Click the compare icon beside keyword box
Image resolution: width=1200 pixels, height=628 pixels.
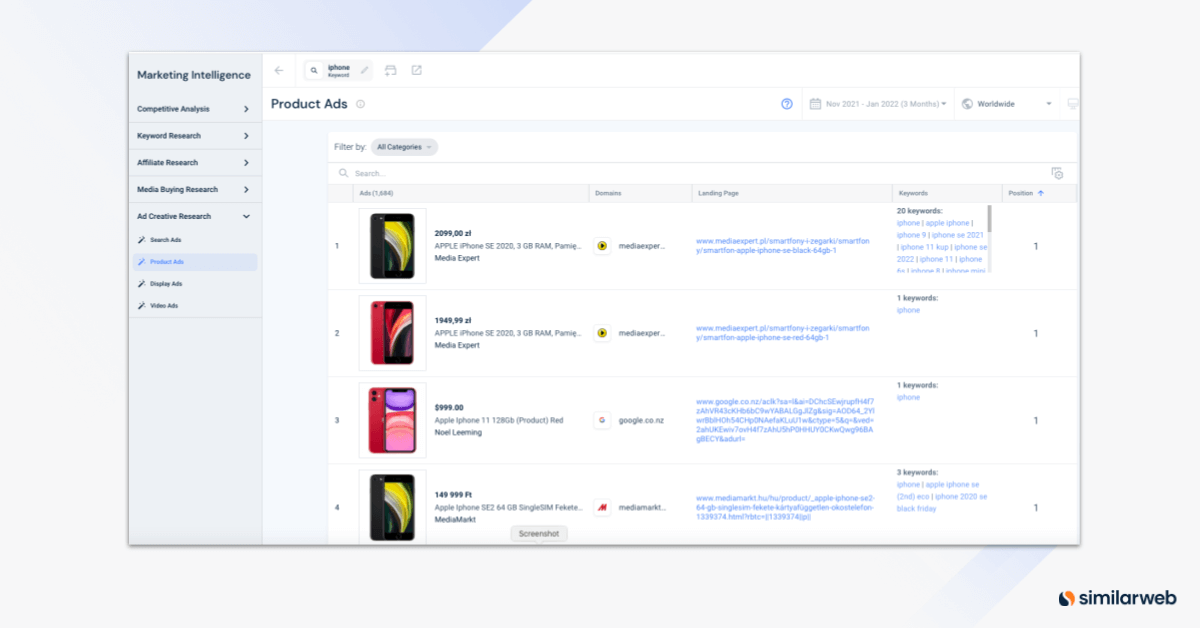pyautogui.click(x=391, y=70)
